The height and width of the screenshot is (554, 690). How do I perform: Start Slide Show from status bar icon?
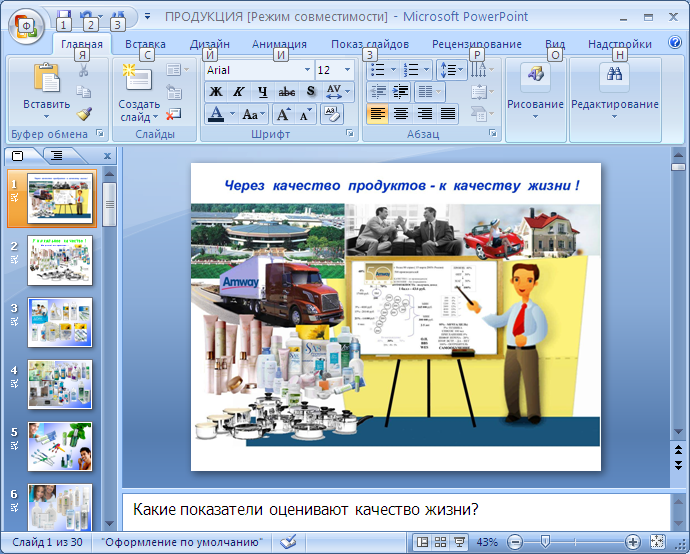point(459,542)
